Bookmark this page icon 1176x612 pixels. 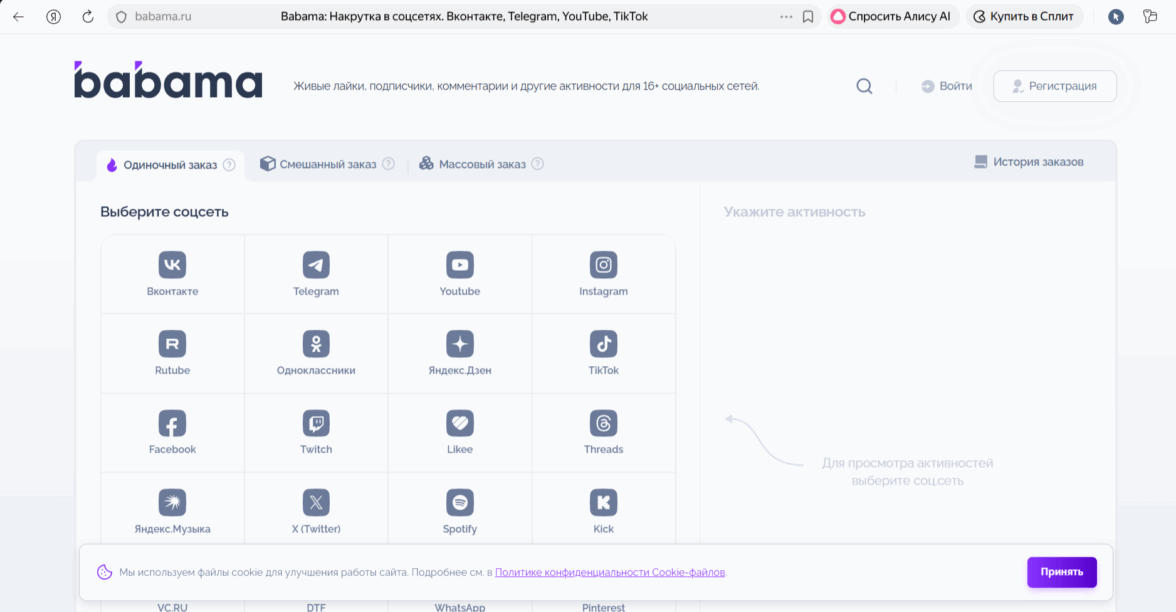808,16
